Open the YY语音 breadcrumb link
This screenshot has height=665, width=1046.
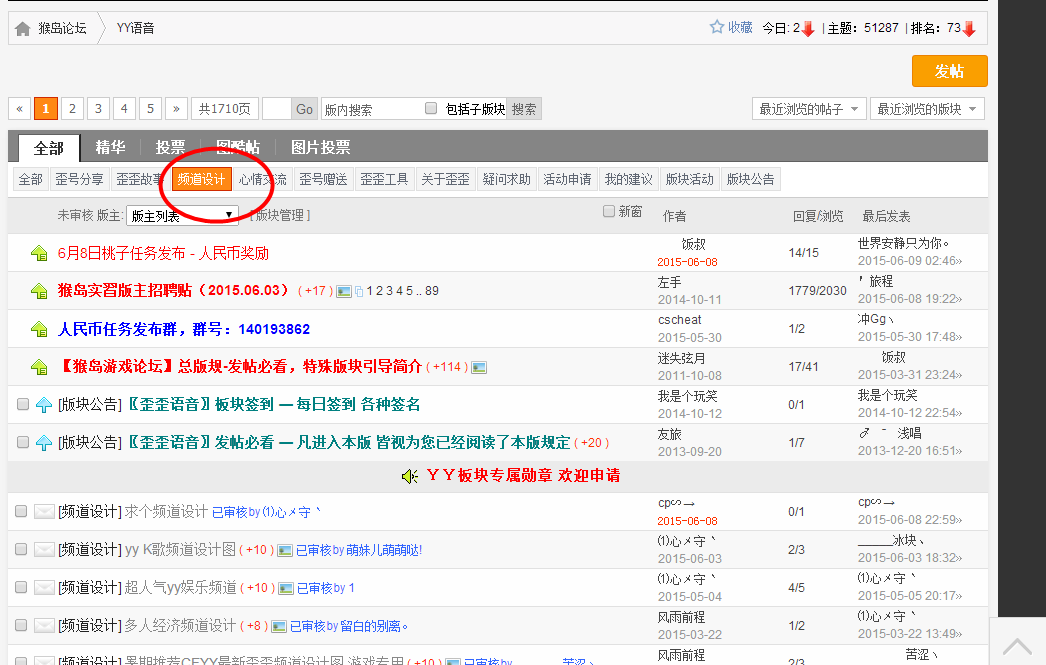(x=135, y=28)
